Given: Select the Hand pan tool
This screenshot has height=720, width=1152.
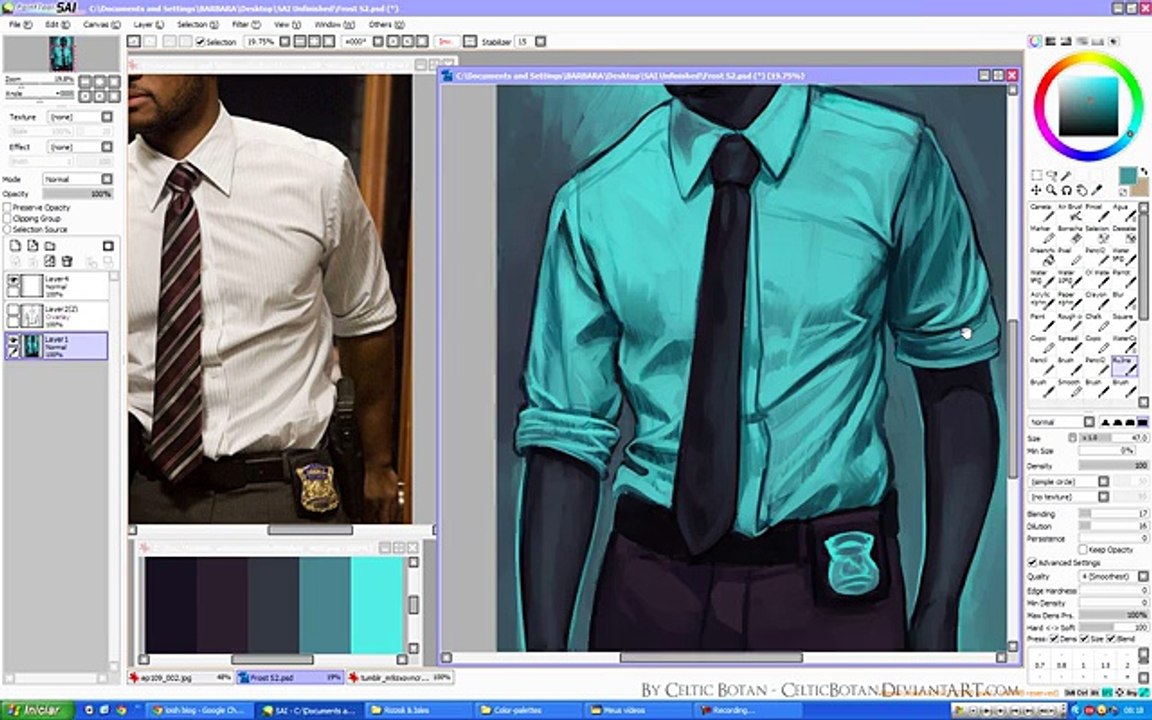Looking at the screenshot, I should (x=1082, y=190).
